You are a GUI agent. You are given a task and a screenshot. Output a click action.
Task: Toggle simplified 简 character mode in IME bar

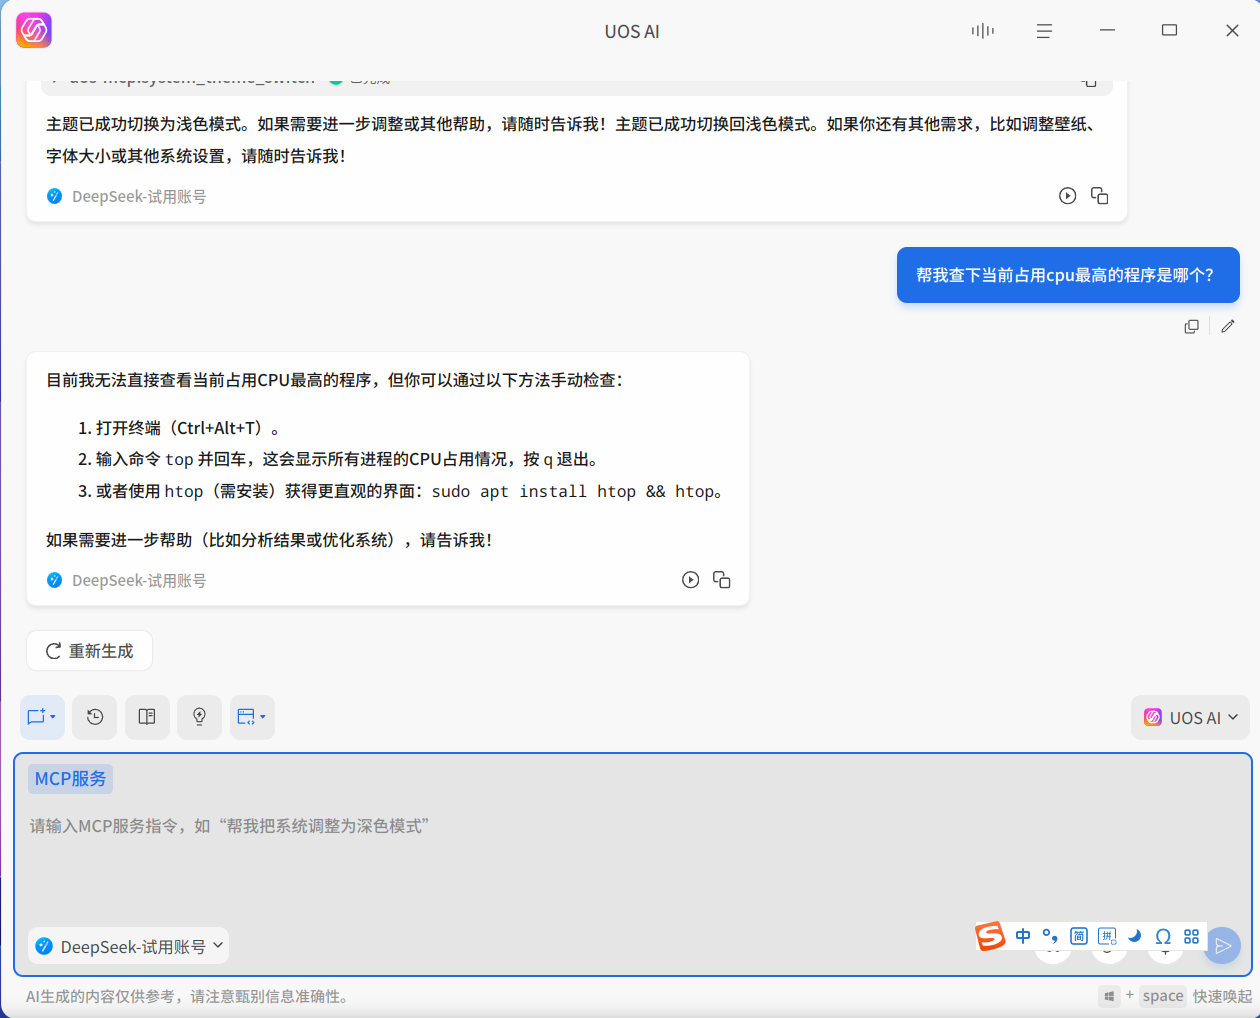(1079, 936)
